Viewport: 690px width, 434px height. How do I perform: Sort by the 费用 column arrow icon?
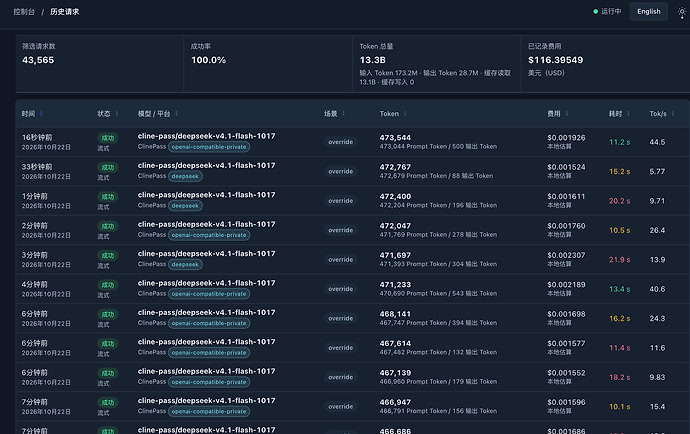(x=567, y=114)
